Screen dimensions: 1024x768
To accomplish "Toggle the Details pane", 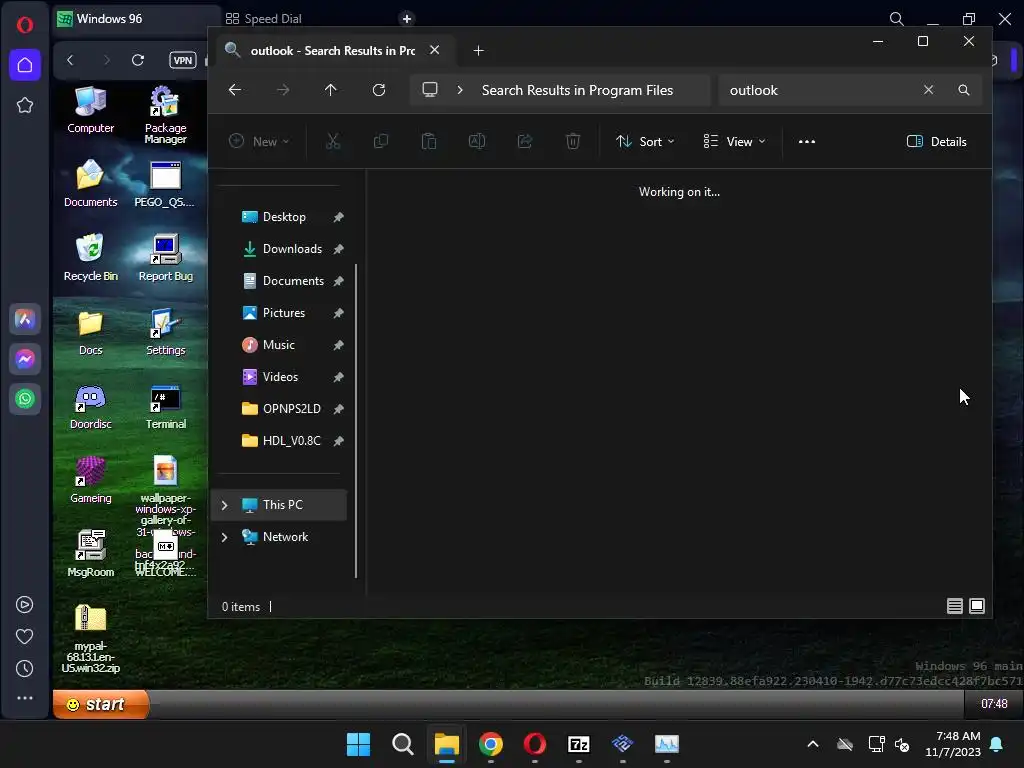I will point(936,141).
